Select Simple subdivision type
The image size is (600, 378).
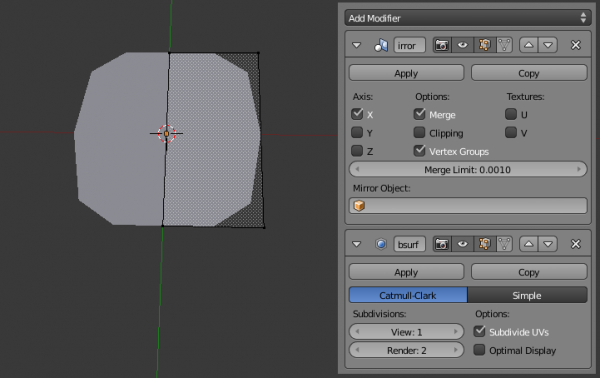pos(527,295)
